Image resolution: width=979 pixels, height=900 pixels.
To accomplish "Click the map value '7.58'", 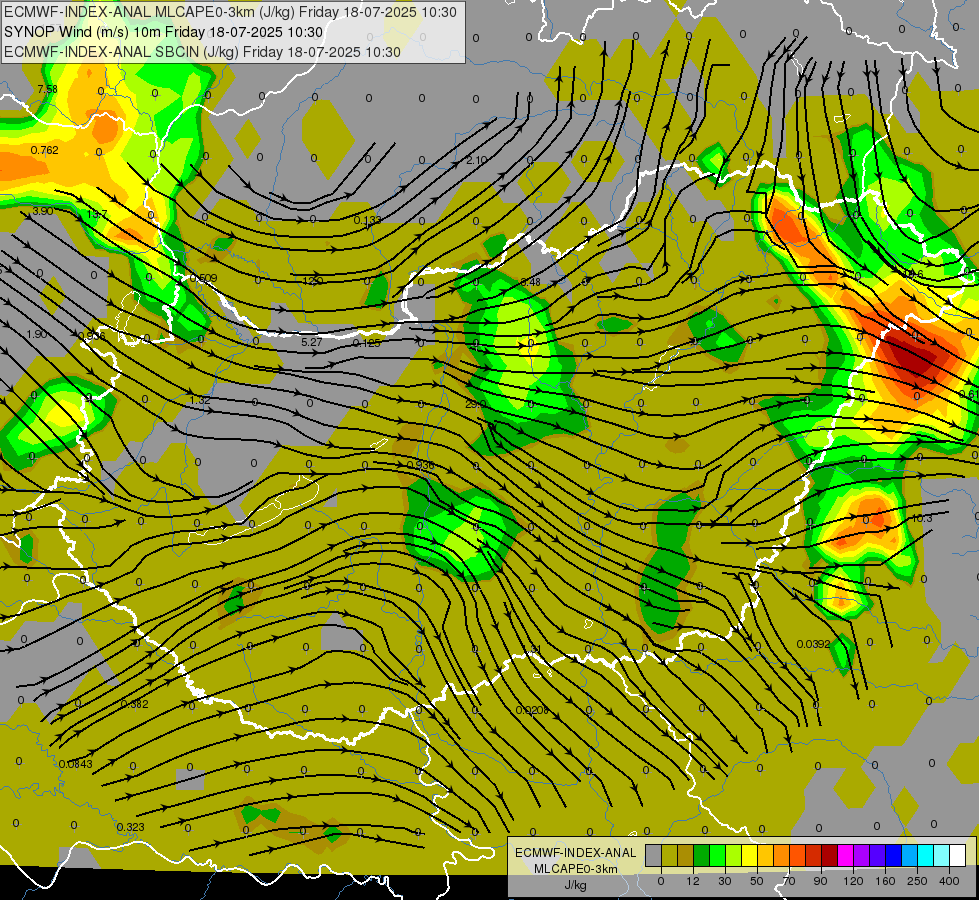I will point(47,89).
